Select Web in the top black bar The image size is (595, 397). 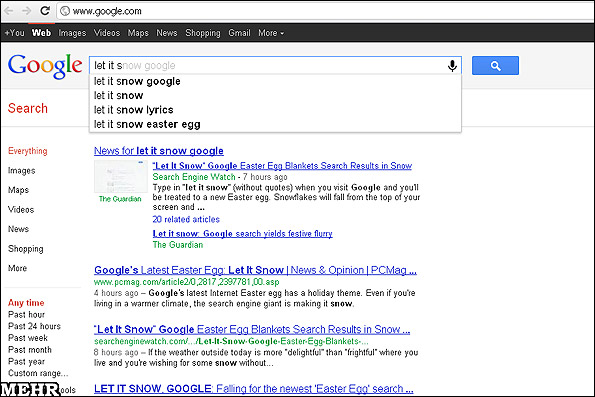[41, 33]
